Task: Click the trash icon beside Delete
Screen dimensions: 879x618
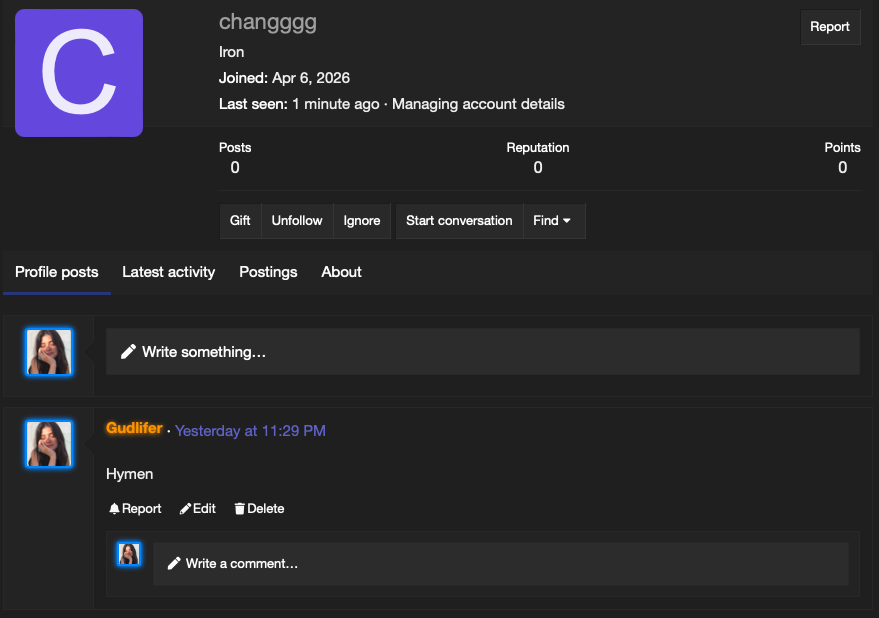Action: 239,509
